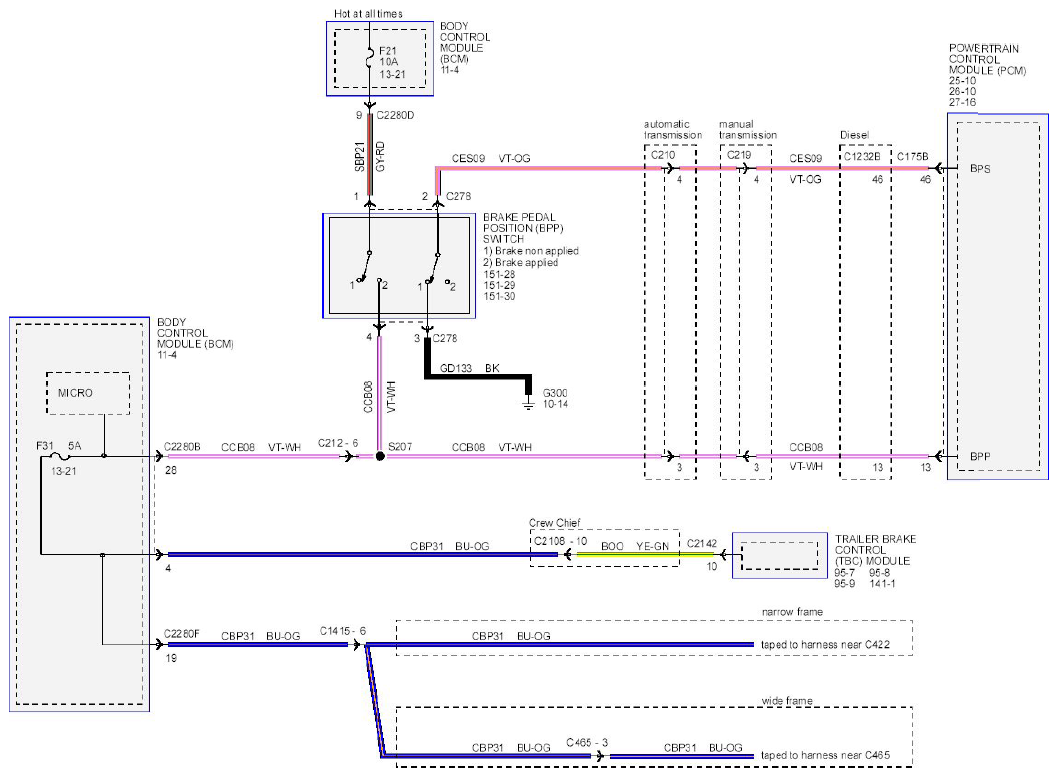Click the GD133 wire's BK color label
Screen dimensions: 1058x777
pyautogui.click(x=492, y=368)
